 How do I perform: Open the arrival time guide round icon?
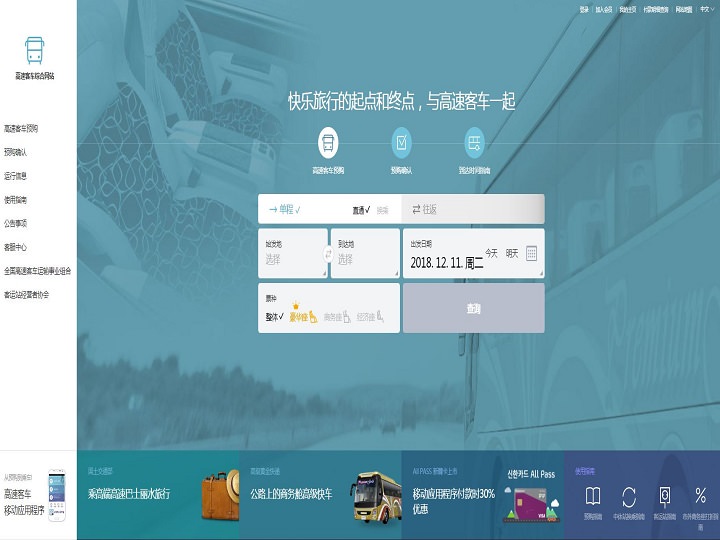coord(474,142)
